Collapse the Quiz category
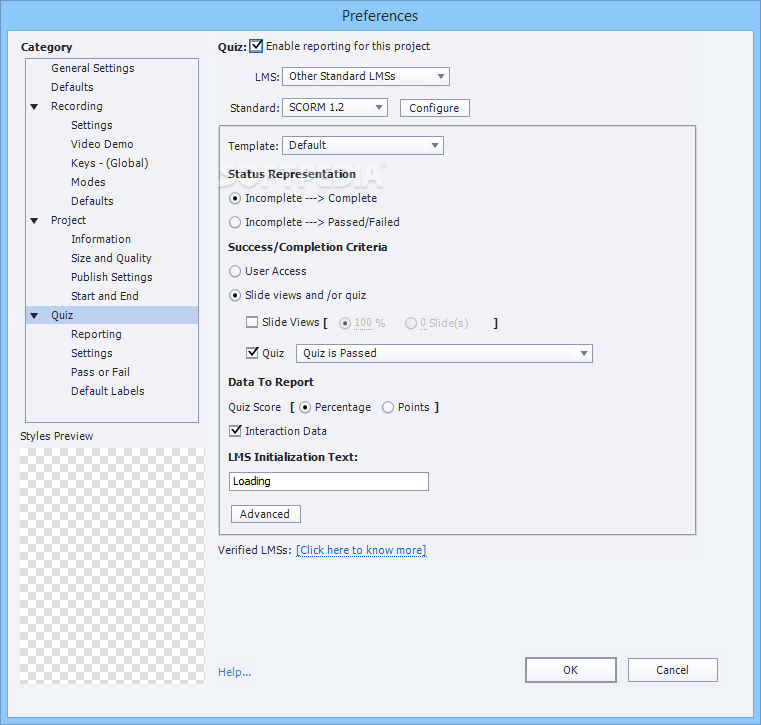The width and height of the screenshot is (761, 725). pos(34,316)
